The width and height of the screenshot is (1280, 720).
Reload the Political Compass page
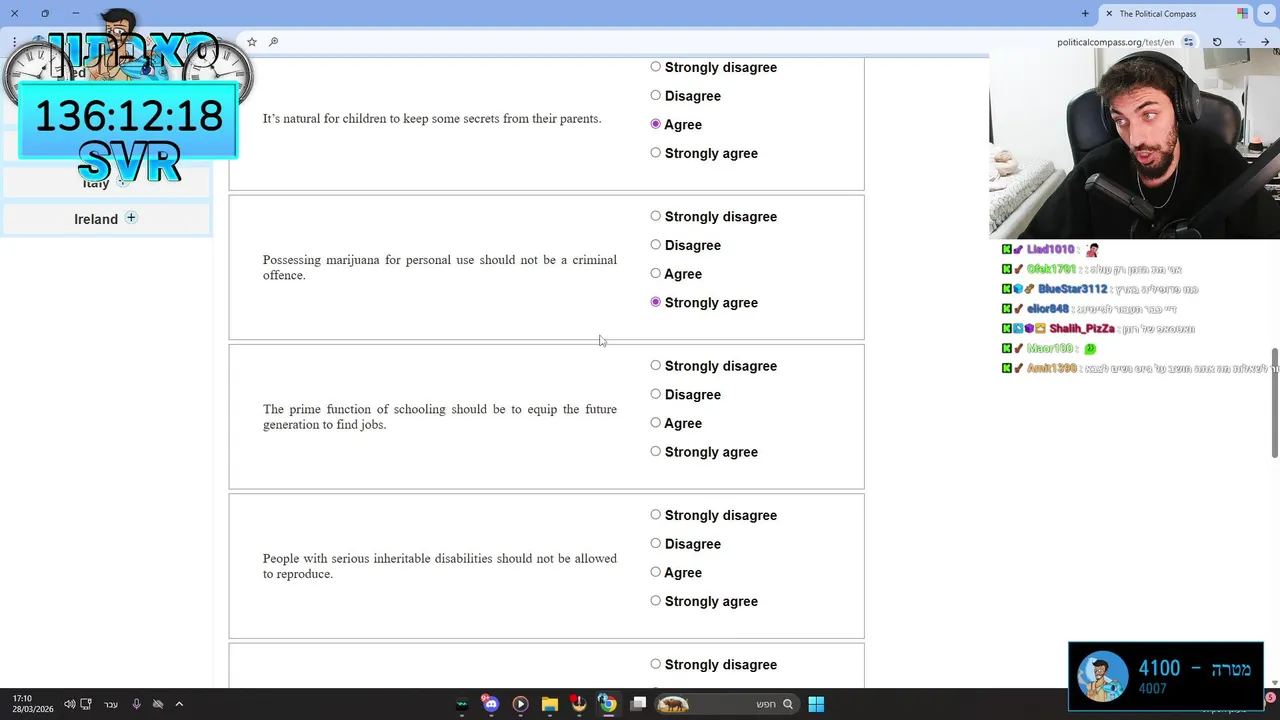pos(1217,42)
